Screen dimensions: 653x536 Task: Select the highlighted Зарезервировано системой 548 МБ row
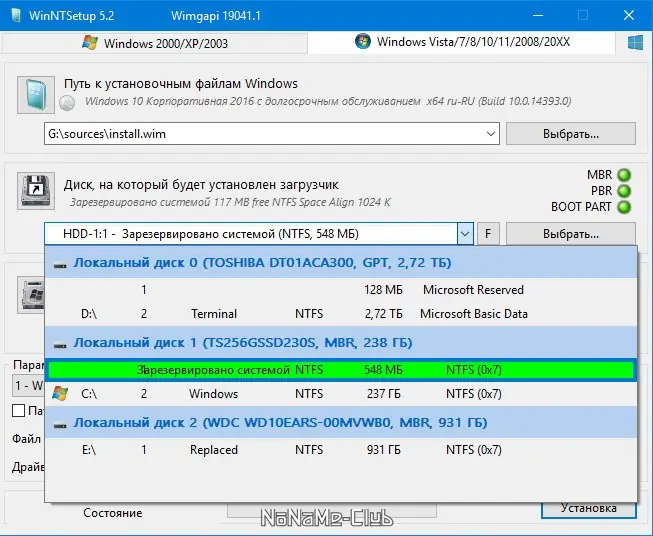click(x=341, y=370)
